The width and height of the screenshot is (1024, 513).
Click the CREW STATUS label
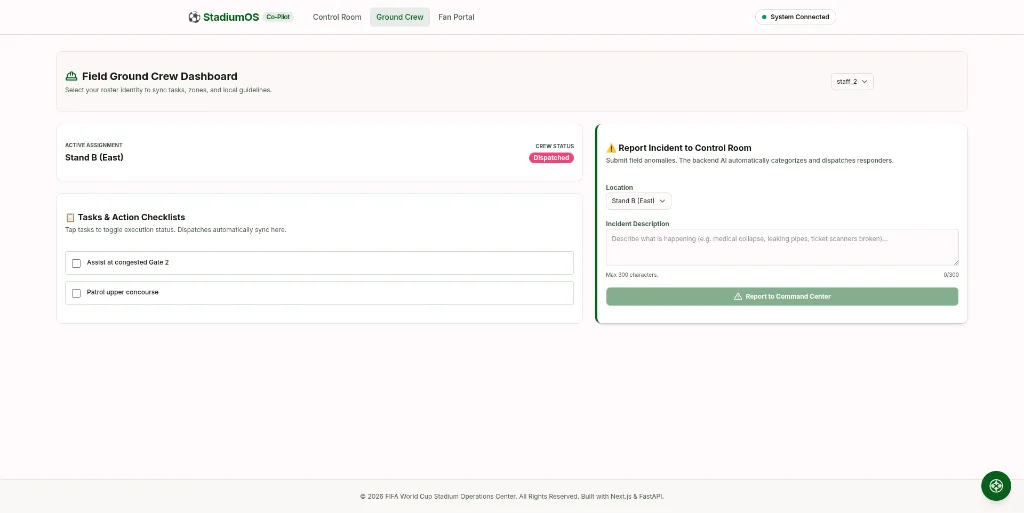(x=554, y=146)
